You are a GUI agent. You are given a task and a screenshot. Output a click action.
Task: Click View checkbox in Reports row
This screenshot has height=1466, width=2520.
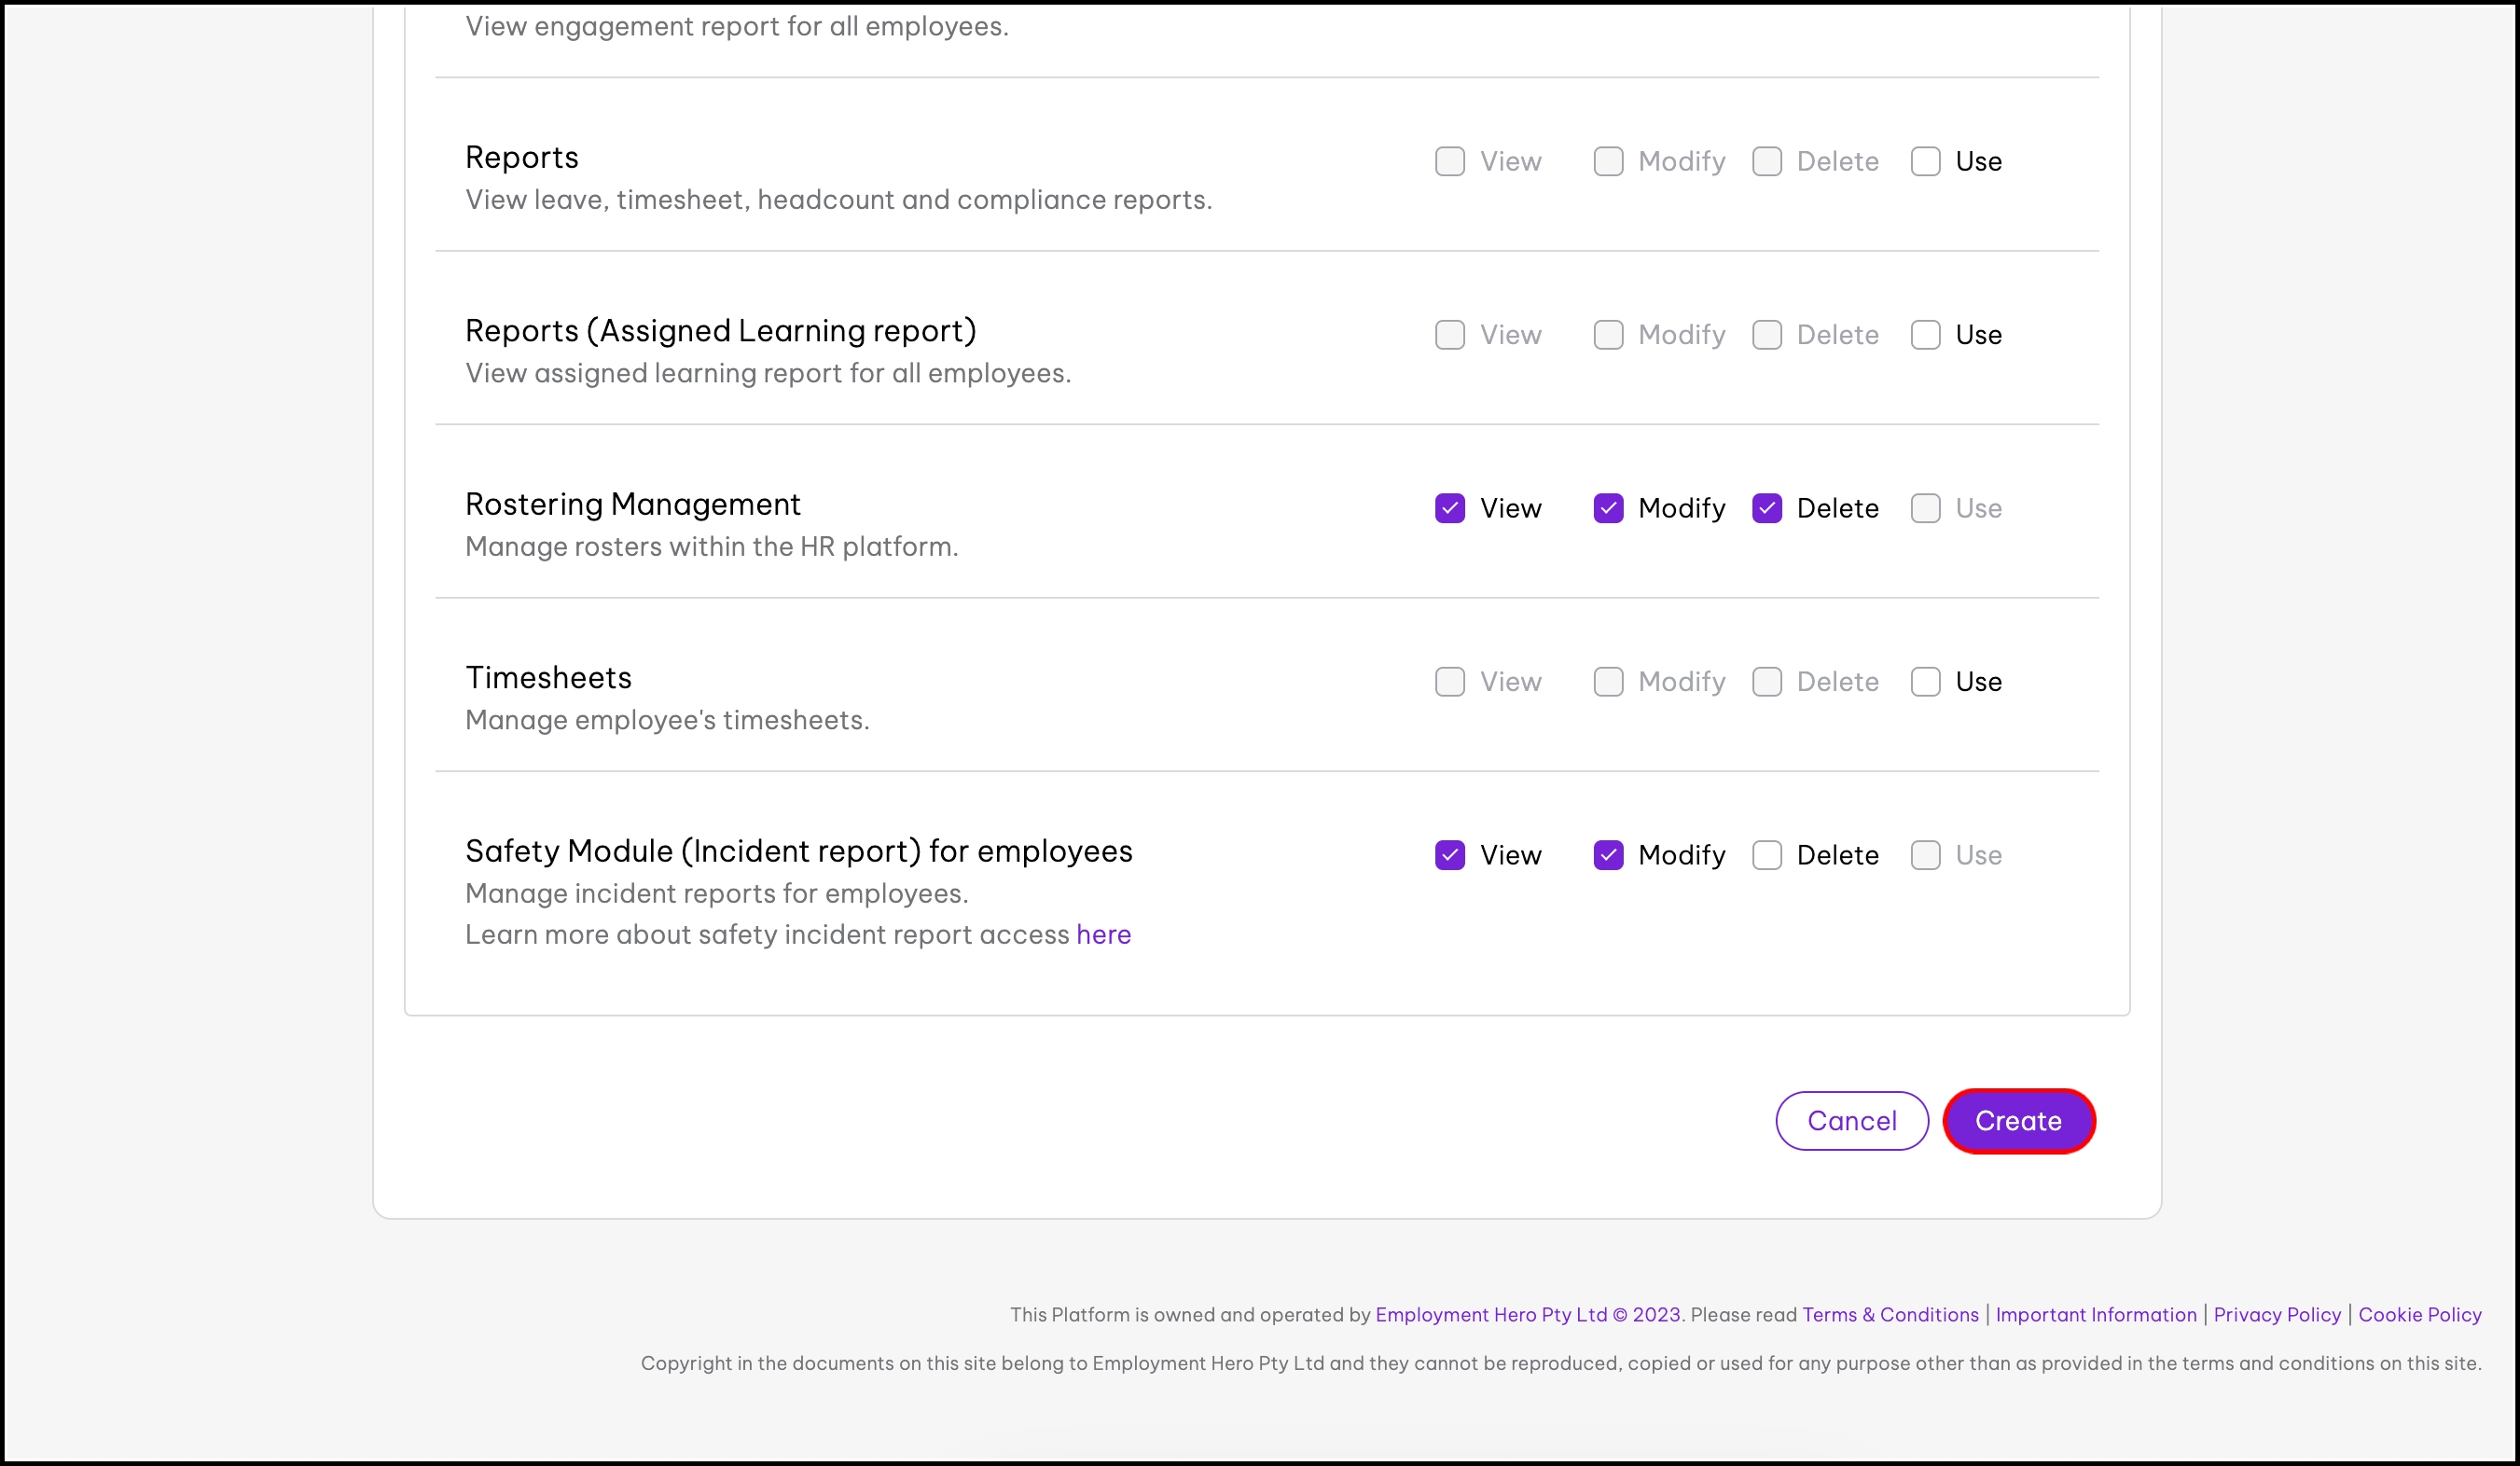[1449, 162]
